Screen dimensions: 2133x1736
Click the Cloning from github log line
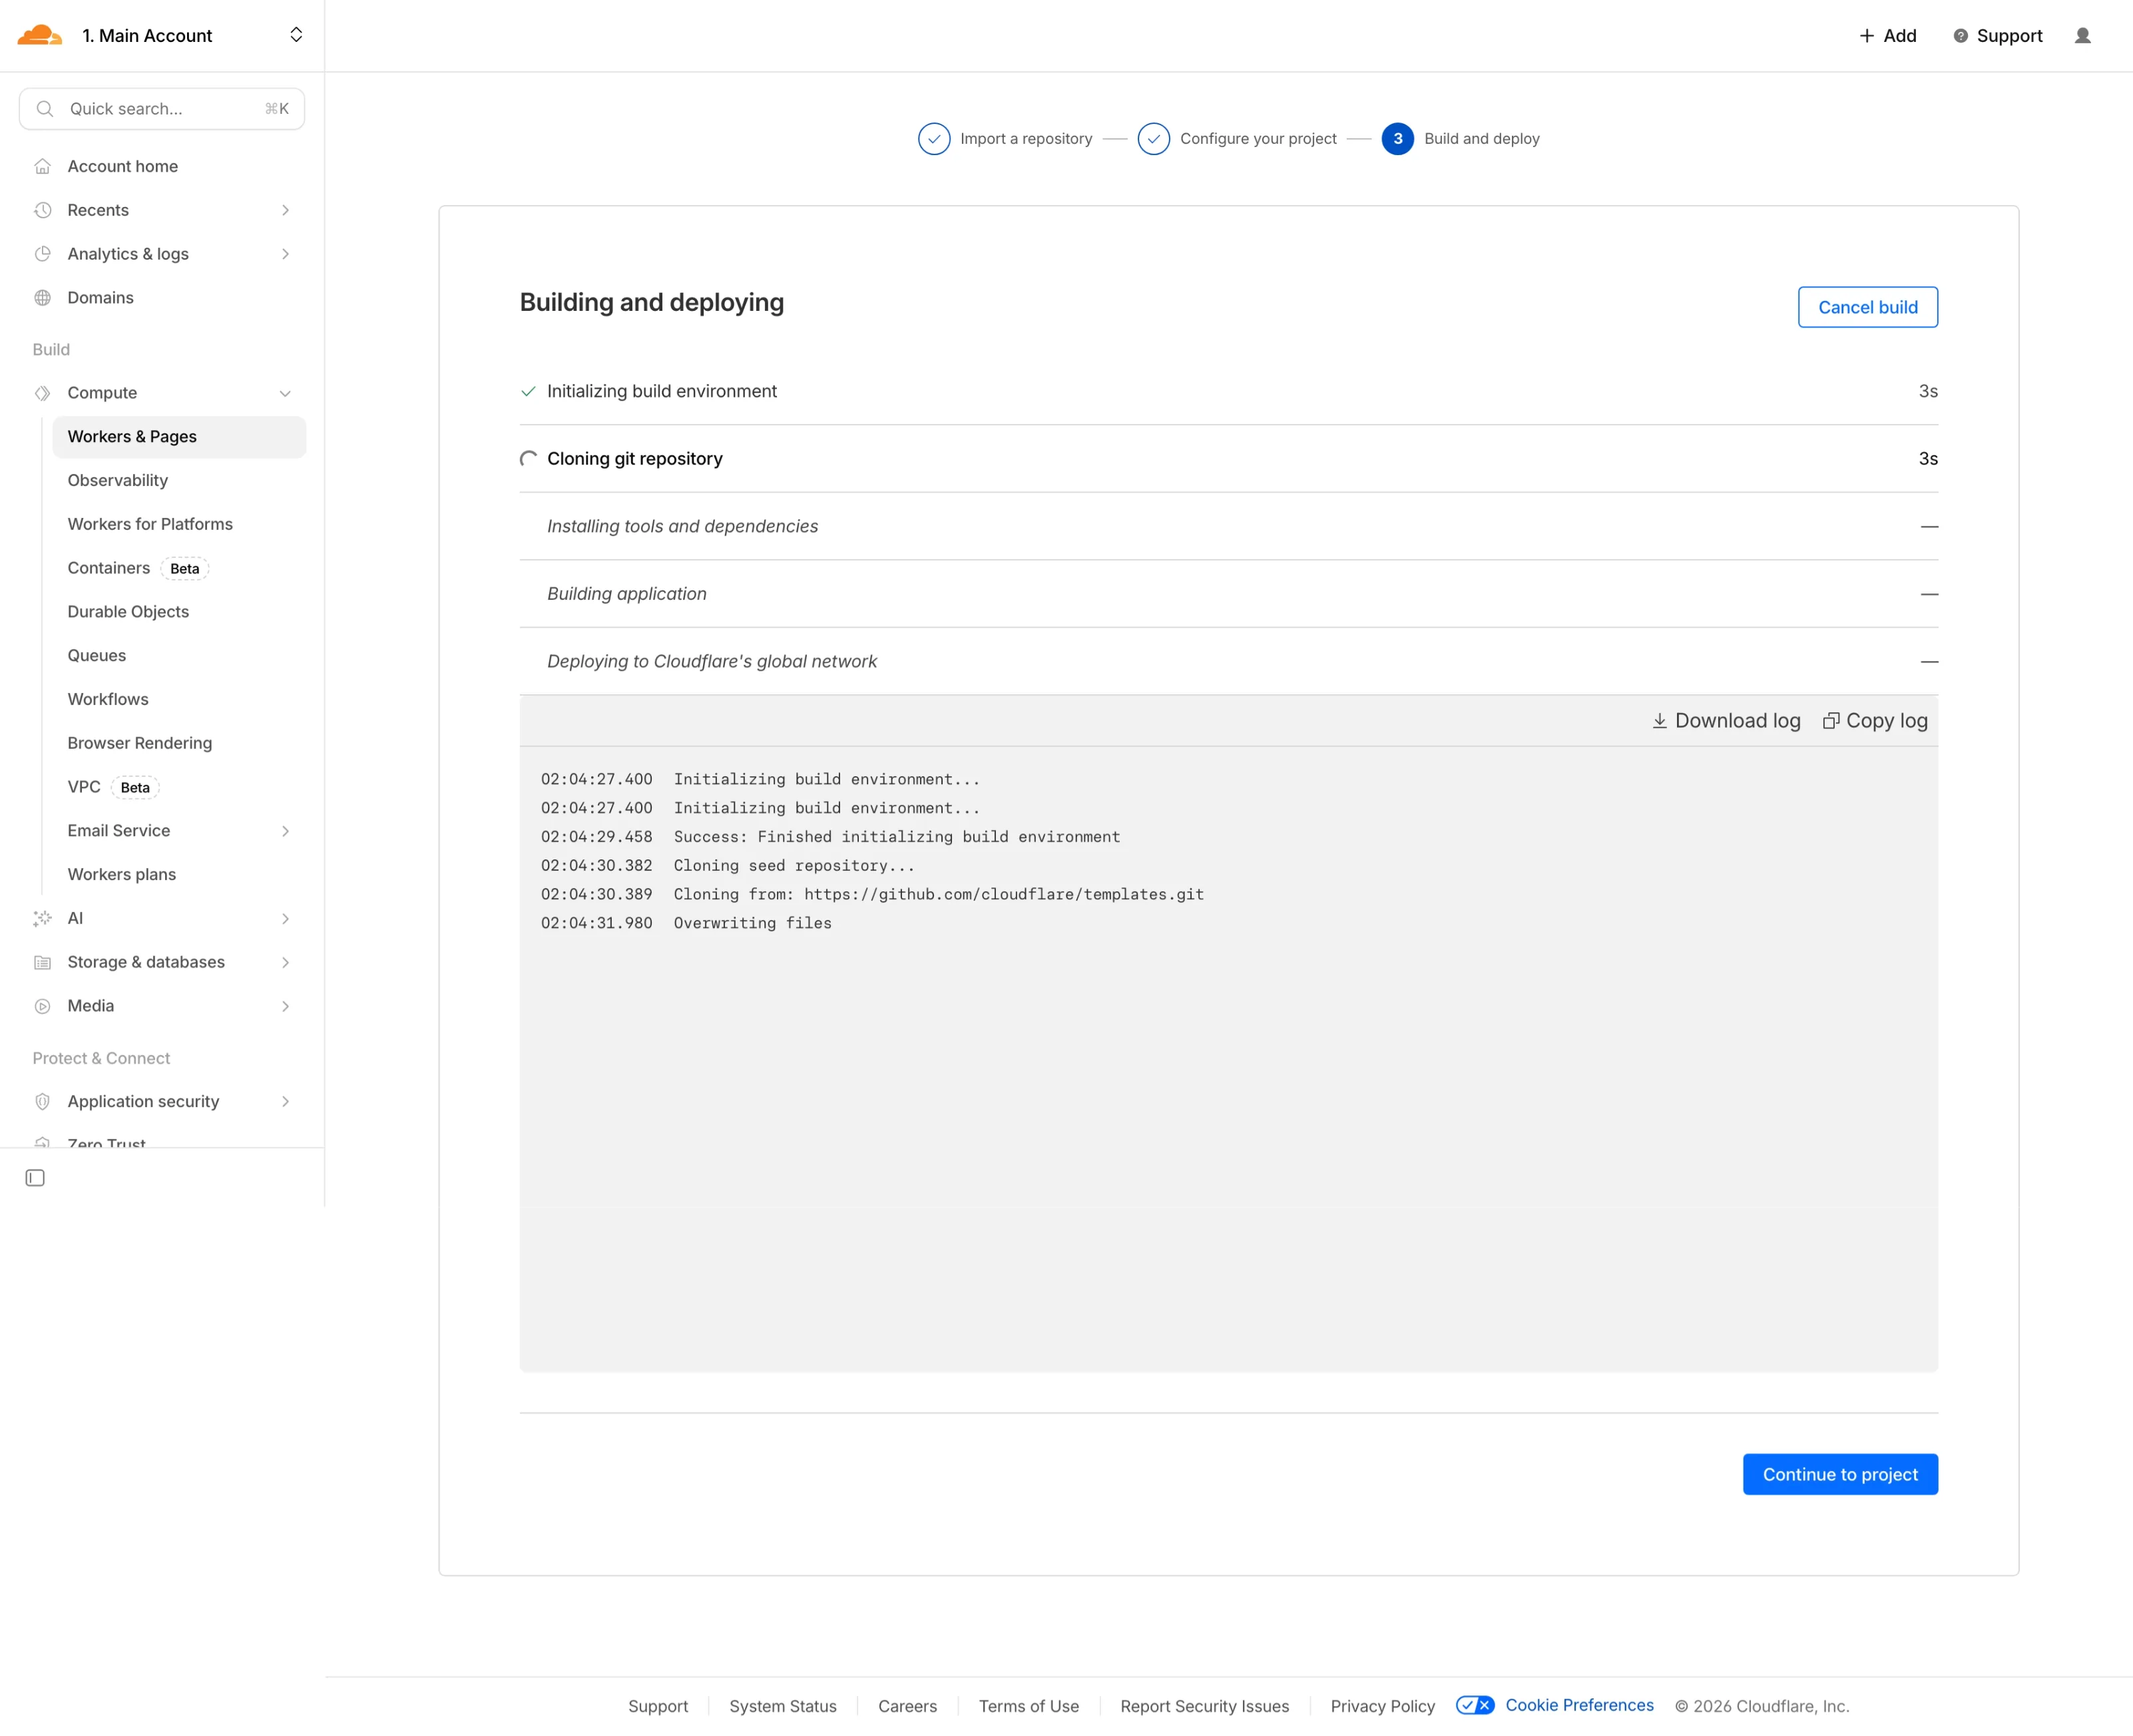[x=872, y=894]
